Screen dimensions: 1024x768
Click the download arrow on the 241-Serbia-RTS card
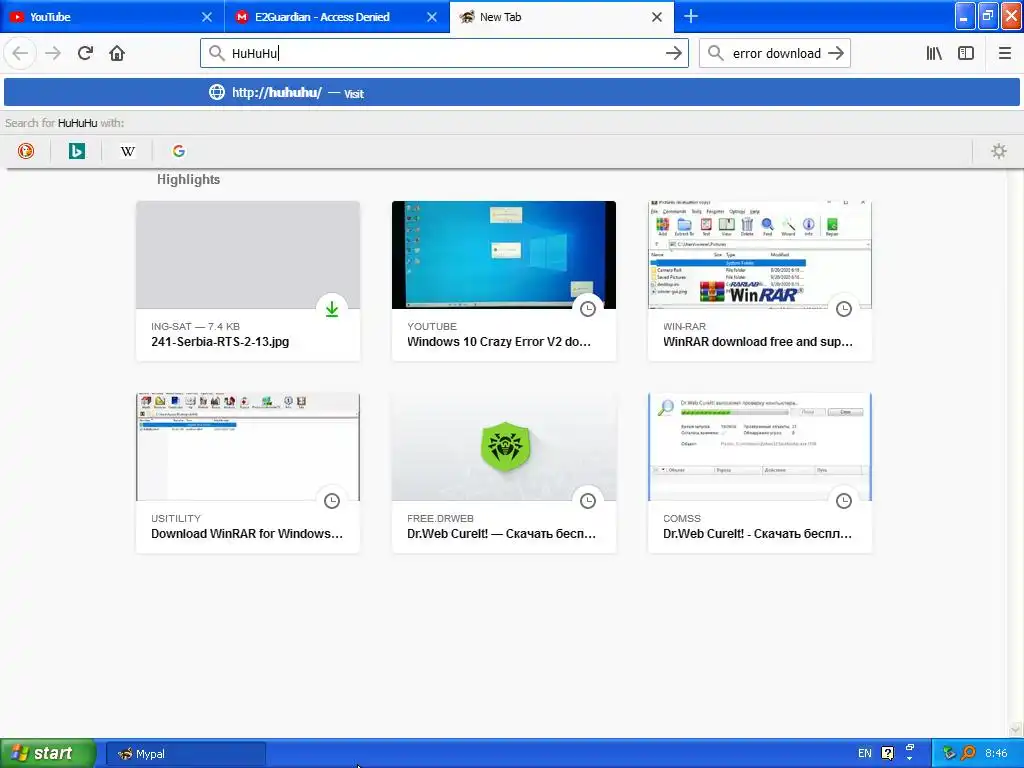click(332, 309)
